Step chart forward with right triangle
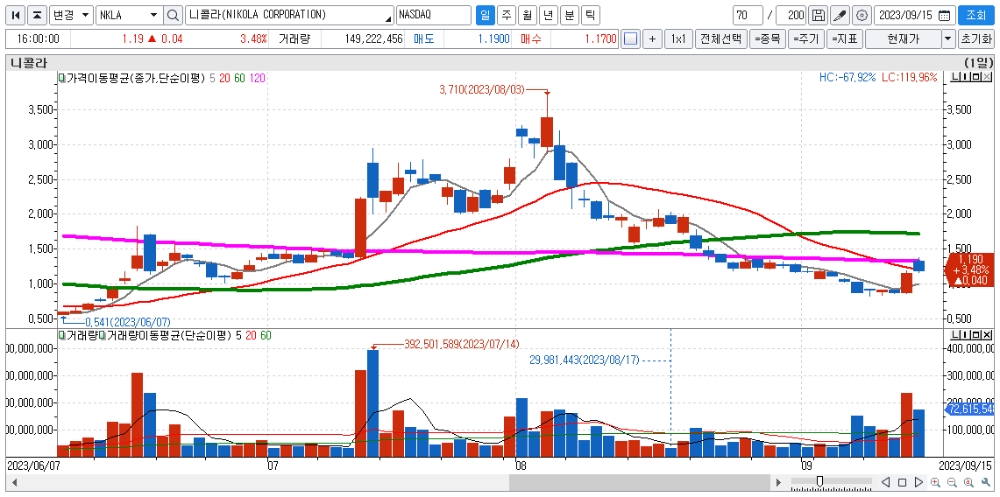The image size is (1000, 497). click(919, 482)
